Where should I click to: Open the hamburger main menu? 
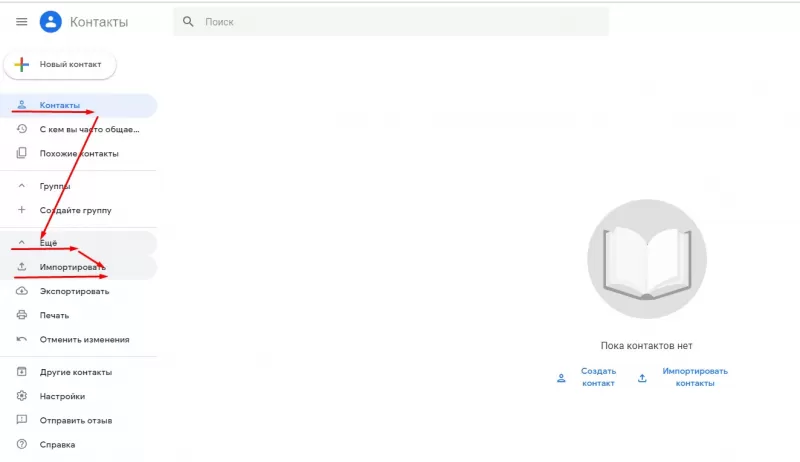coord(21,22)
